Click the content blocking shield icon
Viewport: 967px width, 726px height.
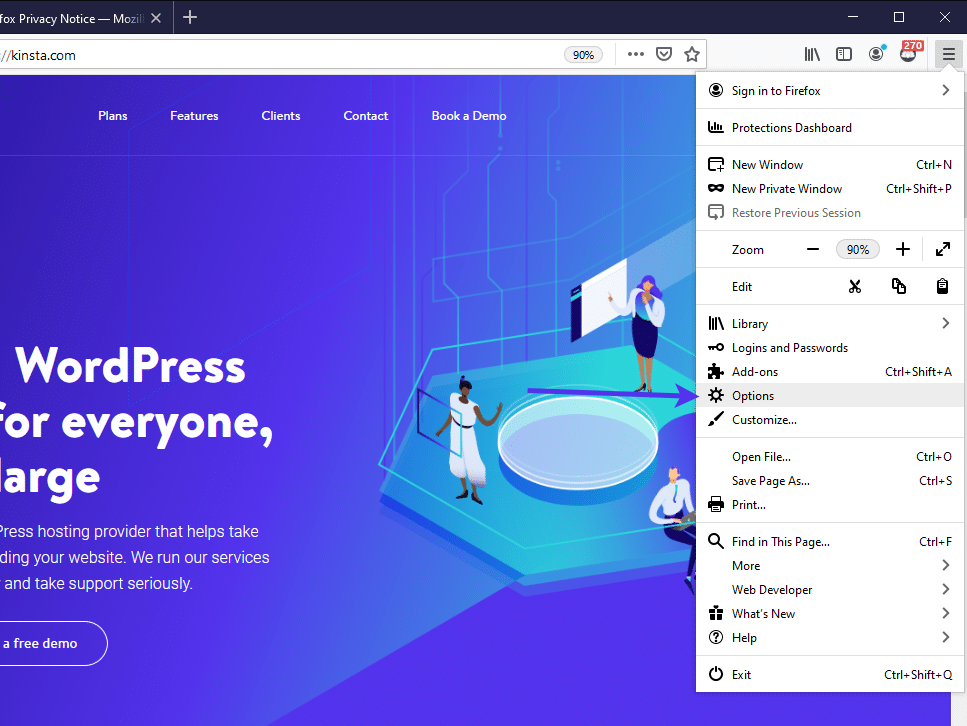click(663, 54)
